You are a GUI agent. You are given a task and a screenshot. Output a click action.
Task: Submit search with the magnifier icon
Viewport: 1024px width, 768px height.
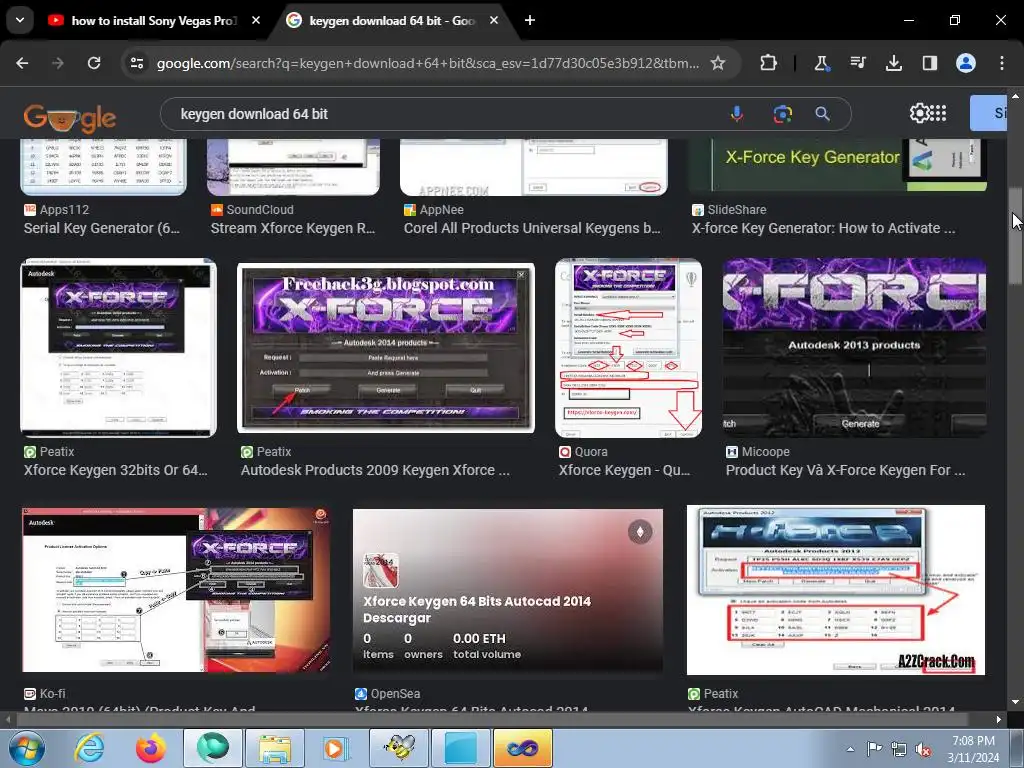(x=822, y=114)
